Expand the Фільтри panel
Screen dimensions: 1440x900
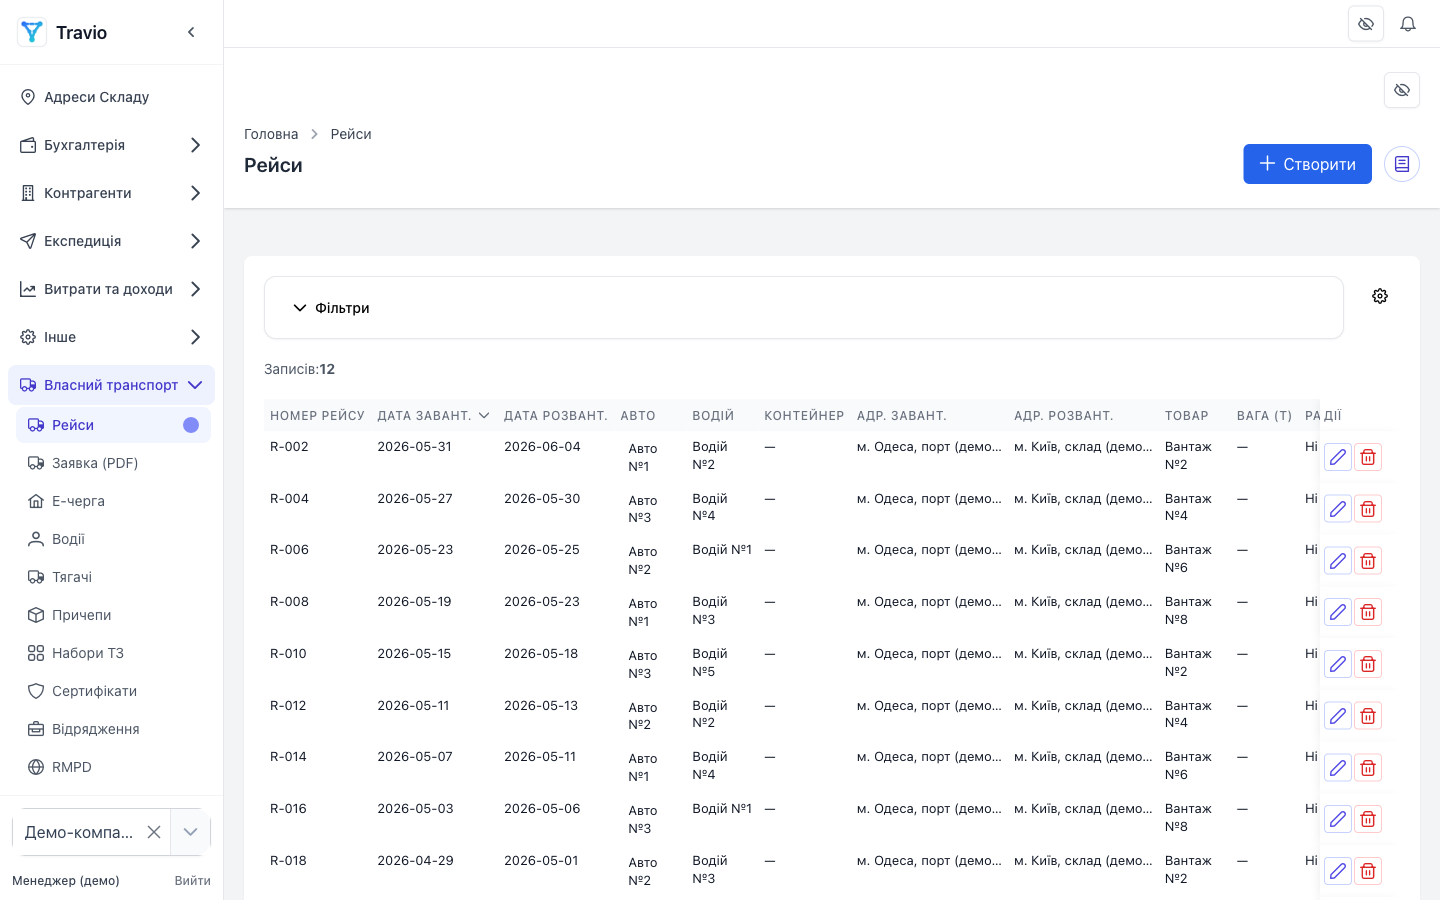click(x=803, y=308)
